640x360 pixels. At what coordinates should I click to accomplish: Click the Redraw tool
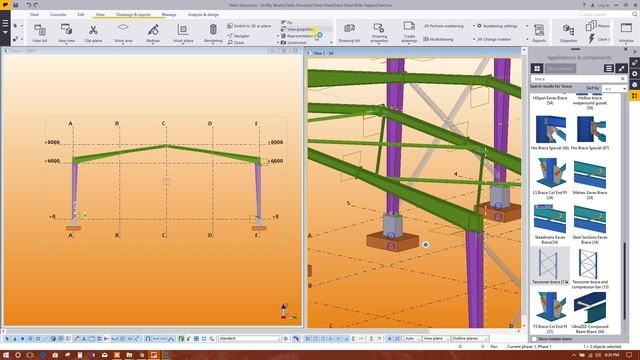pos(153,33)
